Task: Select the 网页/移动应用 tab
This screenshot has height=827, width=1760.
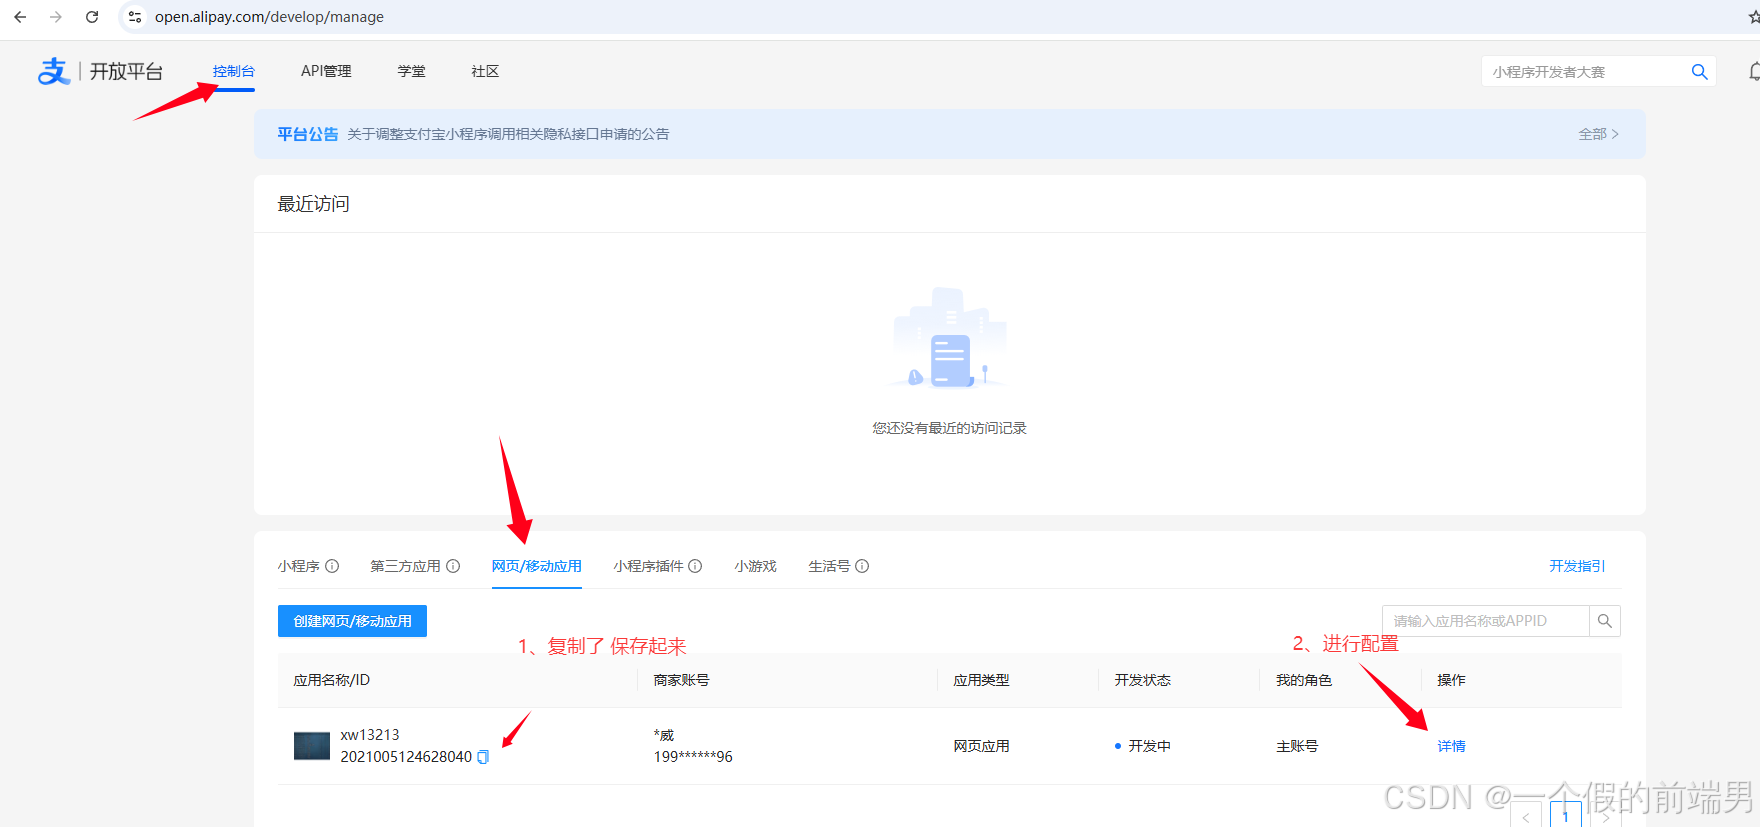Action: (x=537, y=566)
